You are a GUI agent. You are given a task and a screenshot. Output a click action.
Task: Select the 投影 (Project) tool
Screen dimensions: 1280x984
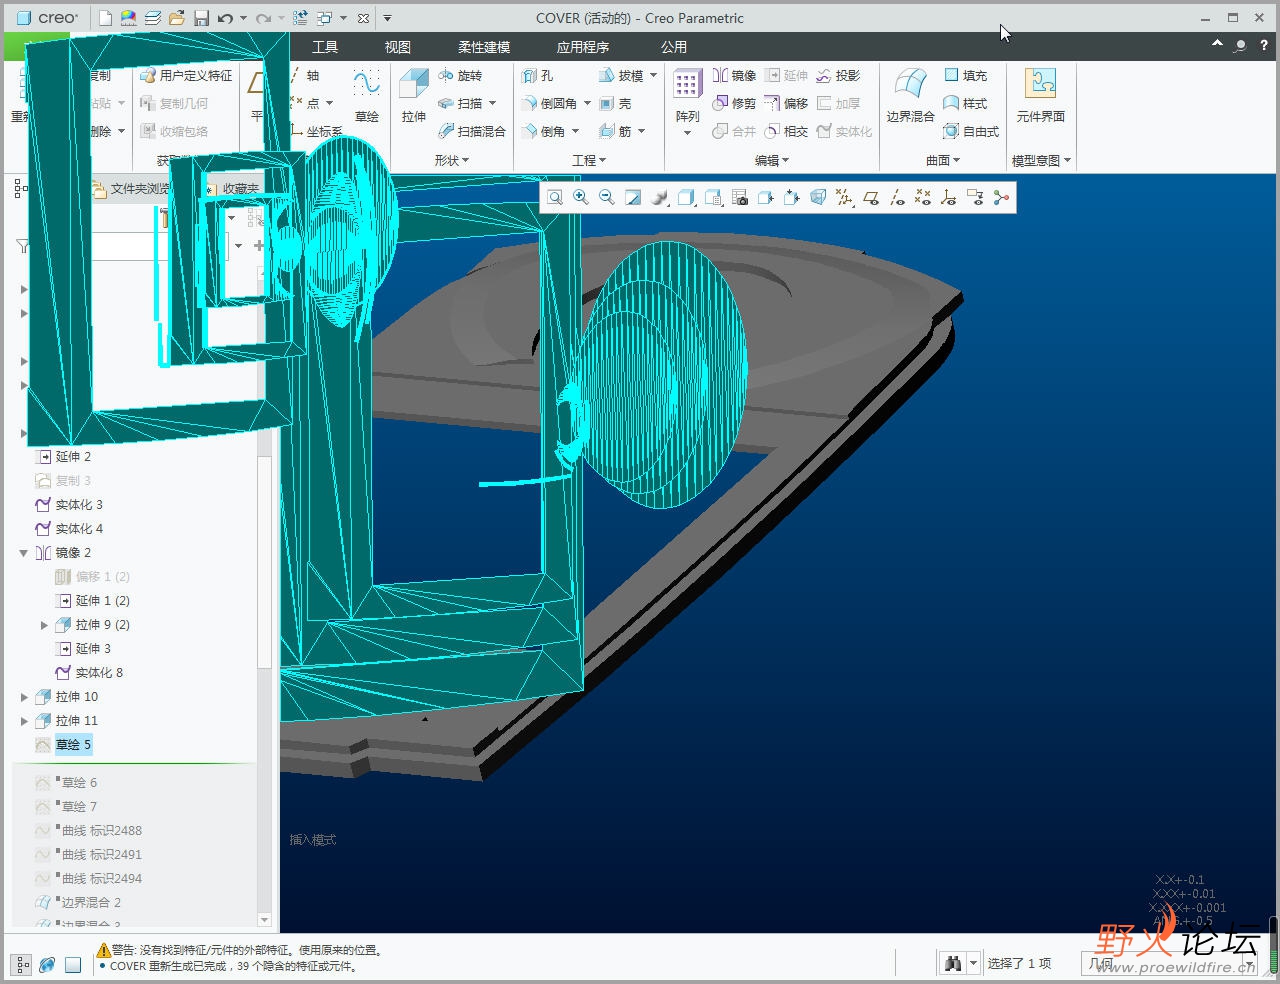tap(838, 75)
